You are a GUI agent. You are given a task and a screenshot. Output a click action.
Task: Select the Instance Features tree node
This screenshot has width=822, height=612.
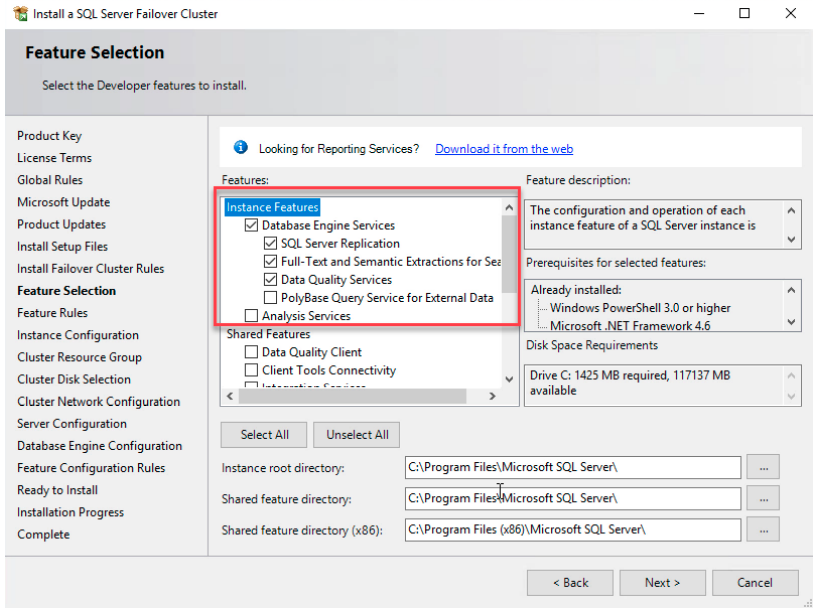tap(272, 207)
